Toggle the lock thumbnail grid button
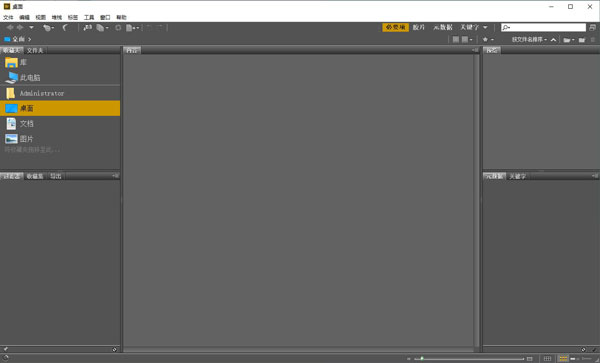The width and height of the screenshot is (600, 363). 547,359
